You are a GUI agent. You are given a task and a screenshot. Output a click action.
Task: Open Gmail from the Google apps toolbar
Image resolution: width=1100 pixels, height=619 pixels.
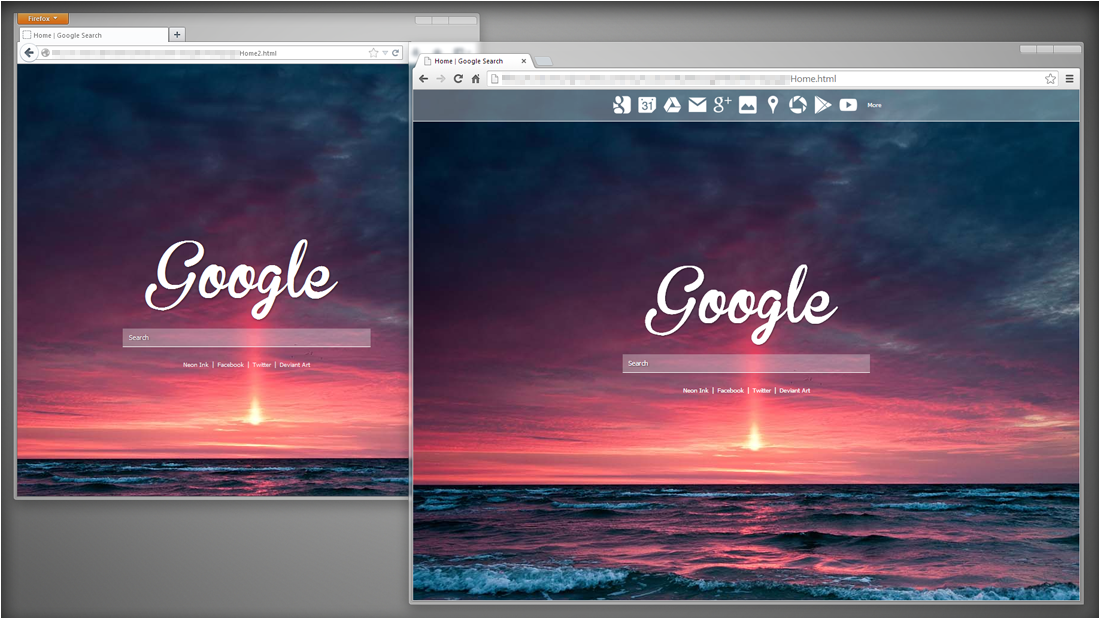(697, 104)
